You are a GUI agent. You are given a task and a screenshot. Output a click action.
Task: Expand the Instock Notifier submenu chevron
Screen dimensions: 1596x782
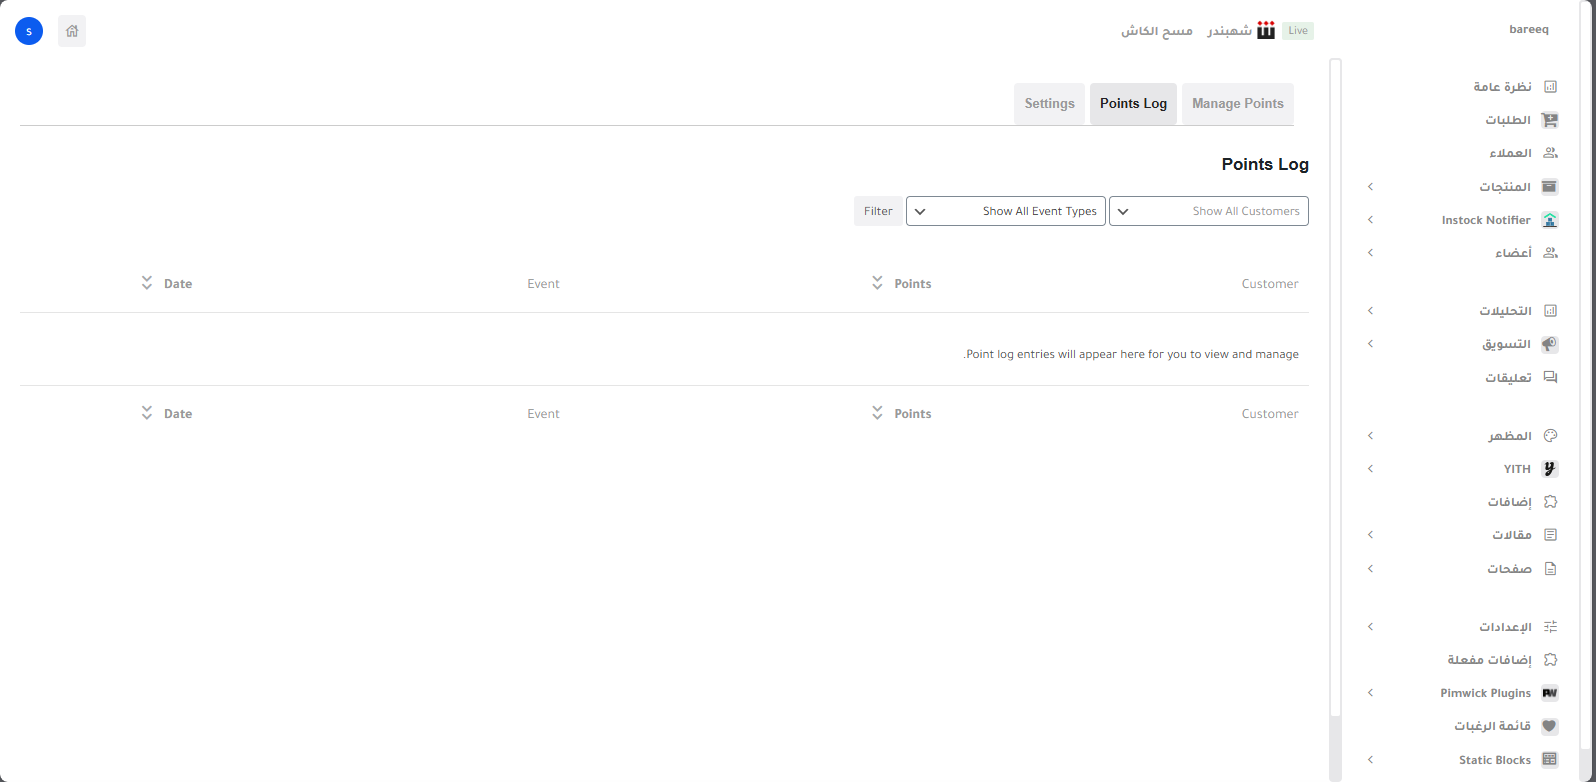coord(1371,220)
